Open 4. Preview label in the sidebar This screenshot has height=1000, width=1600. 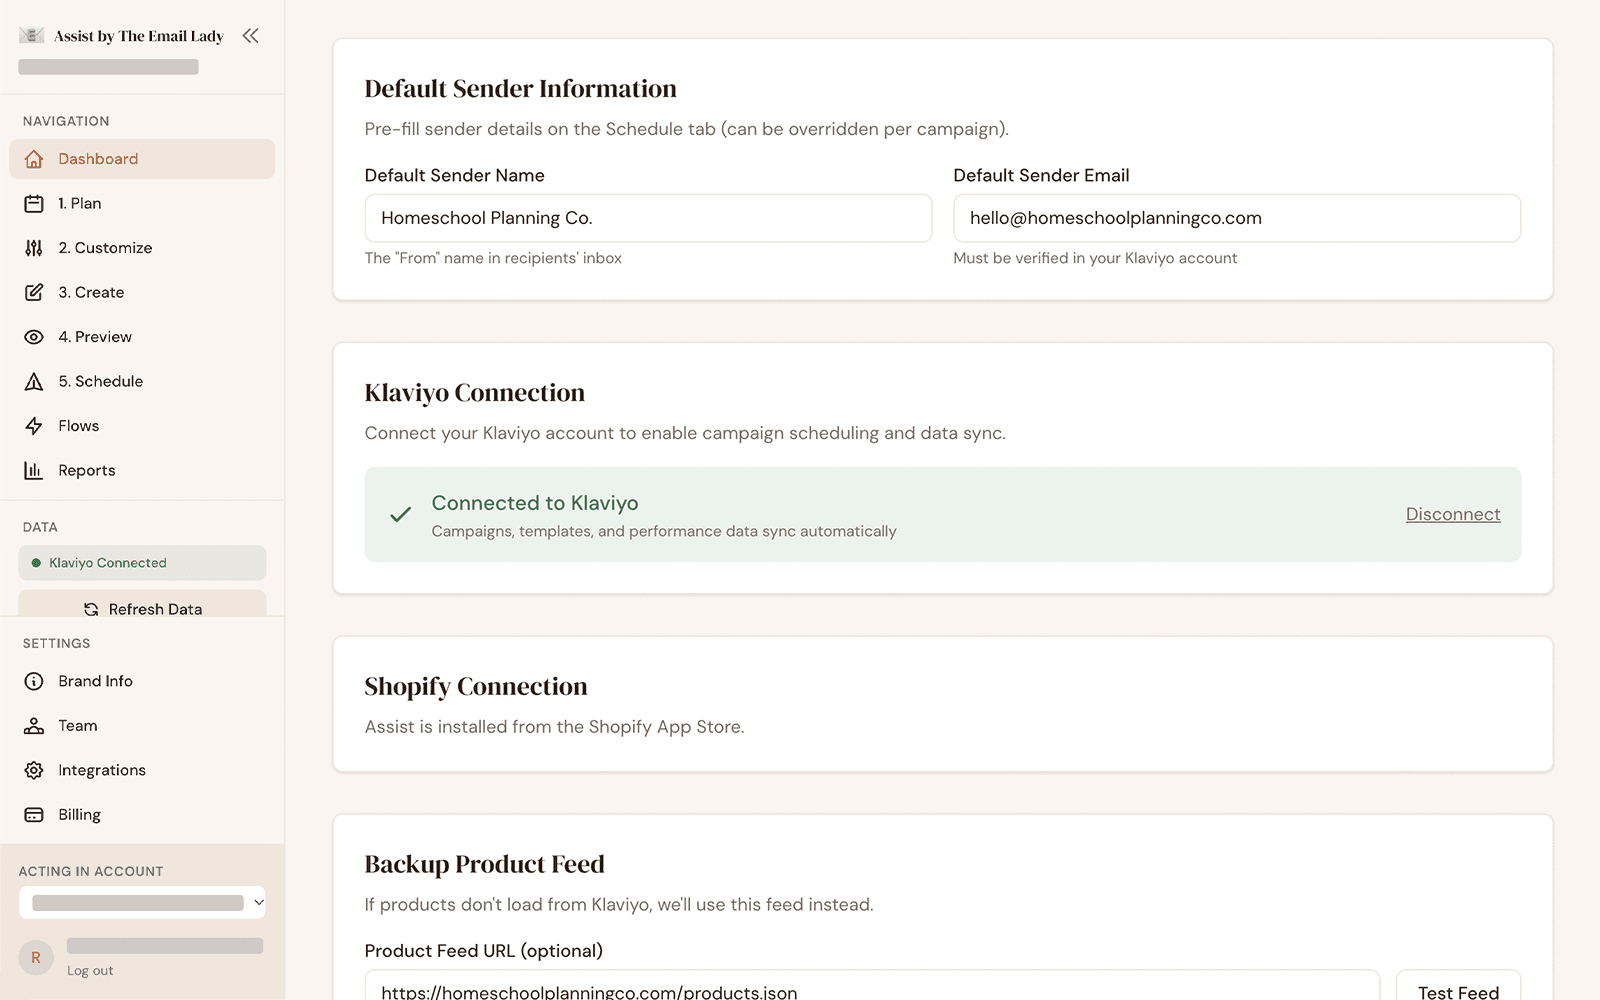tap(95, 337)
